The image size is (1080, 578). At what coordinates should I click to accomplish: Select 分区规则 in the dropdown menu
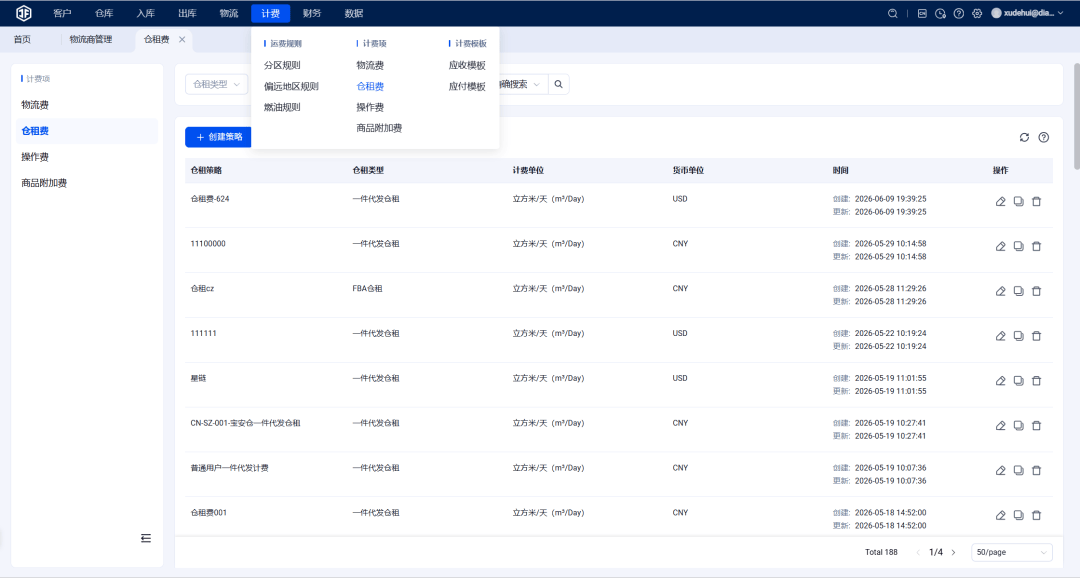(282, 65)
